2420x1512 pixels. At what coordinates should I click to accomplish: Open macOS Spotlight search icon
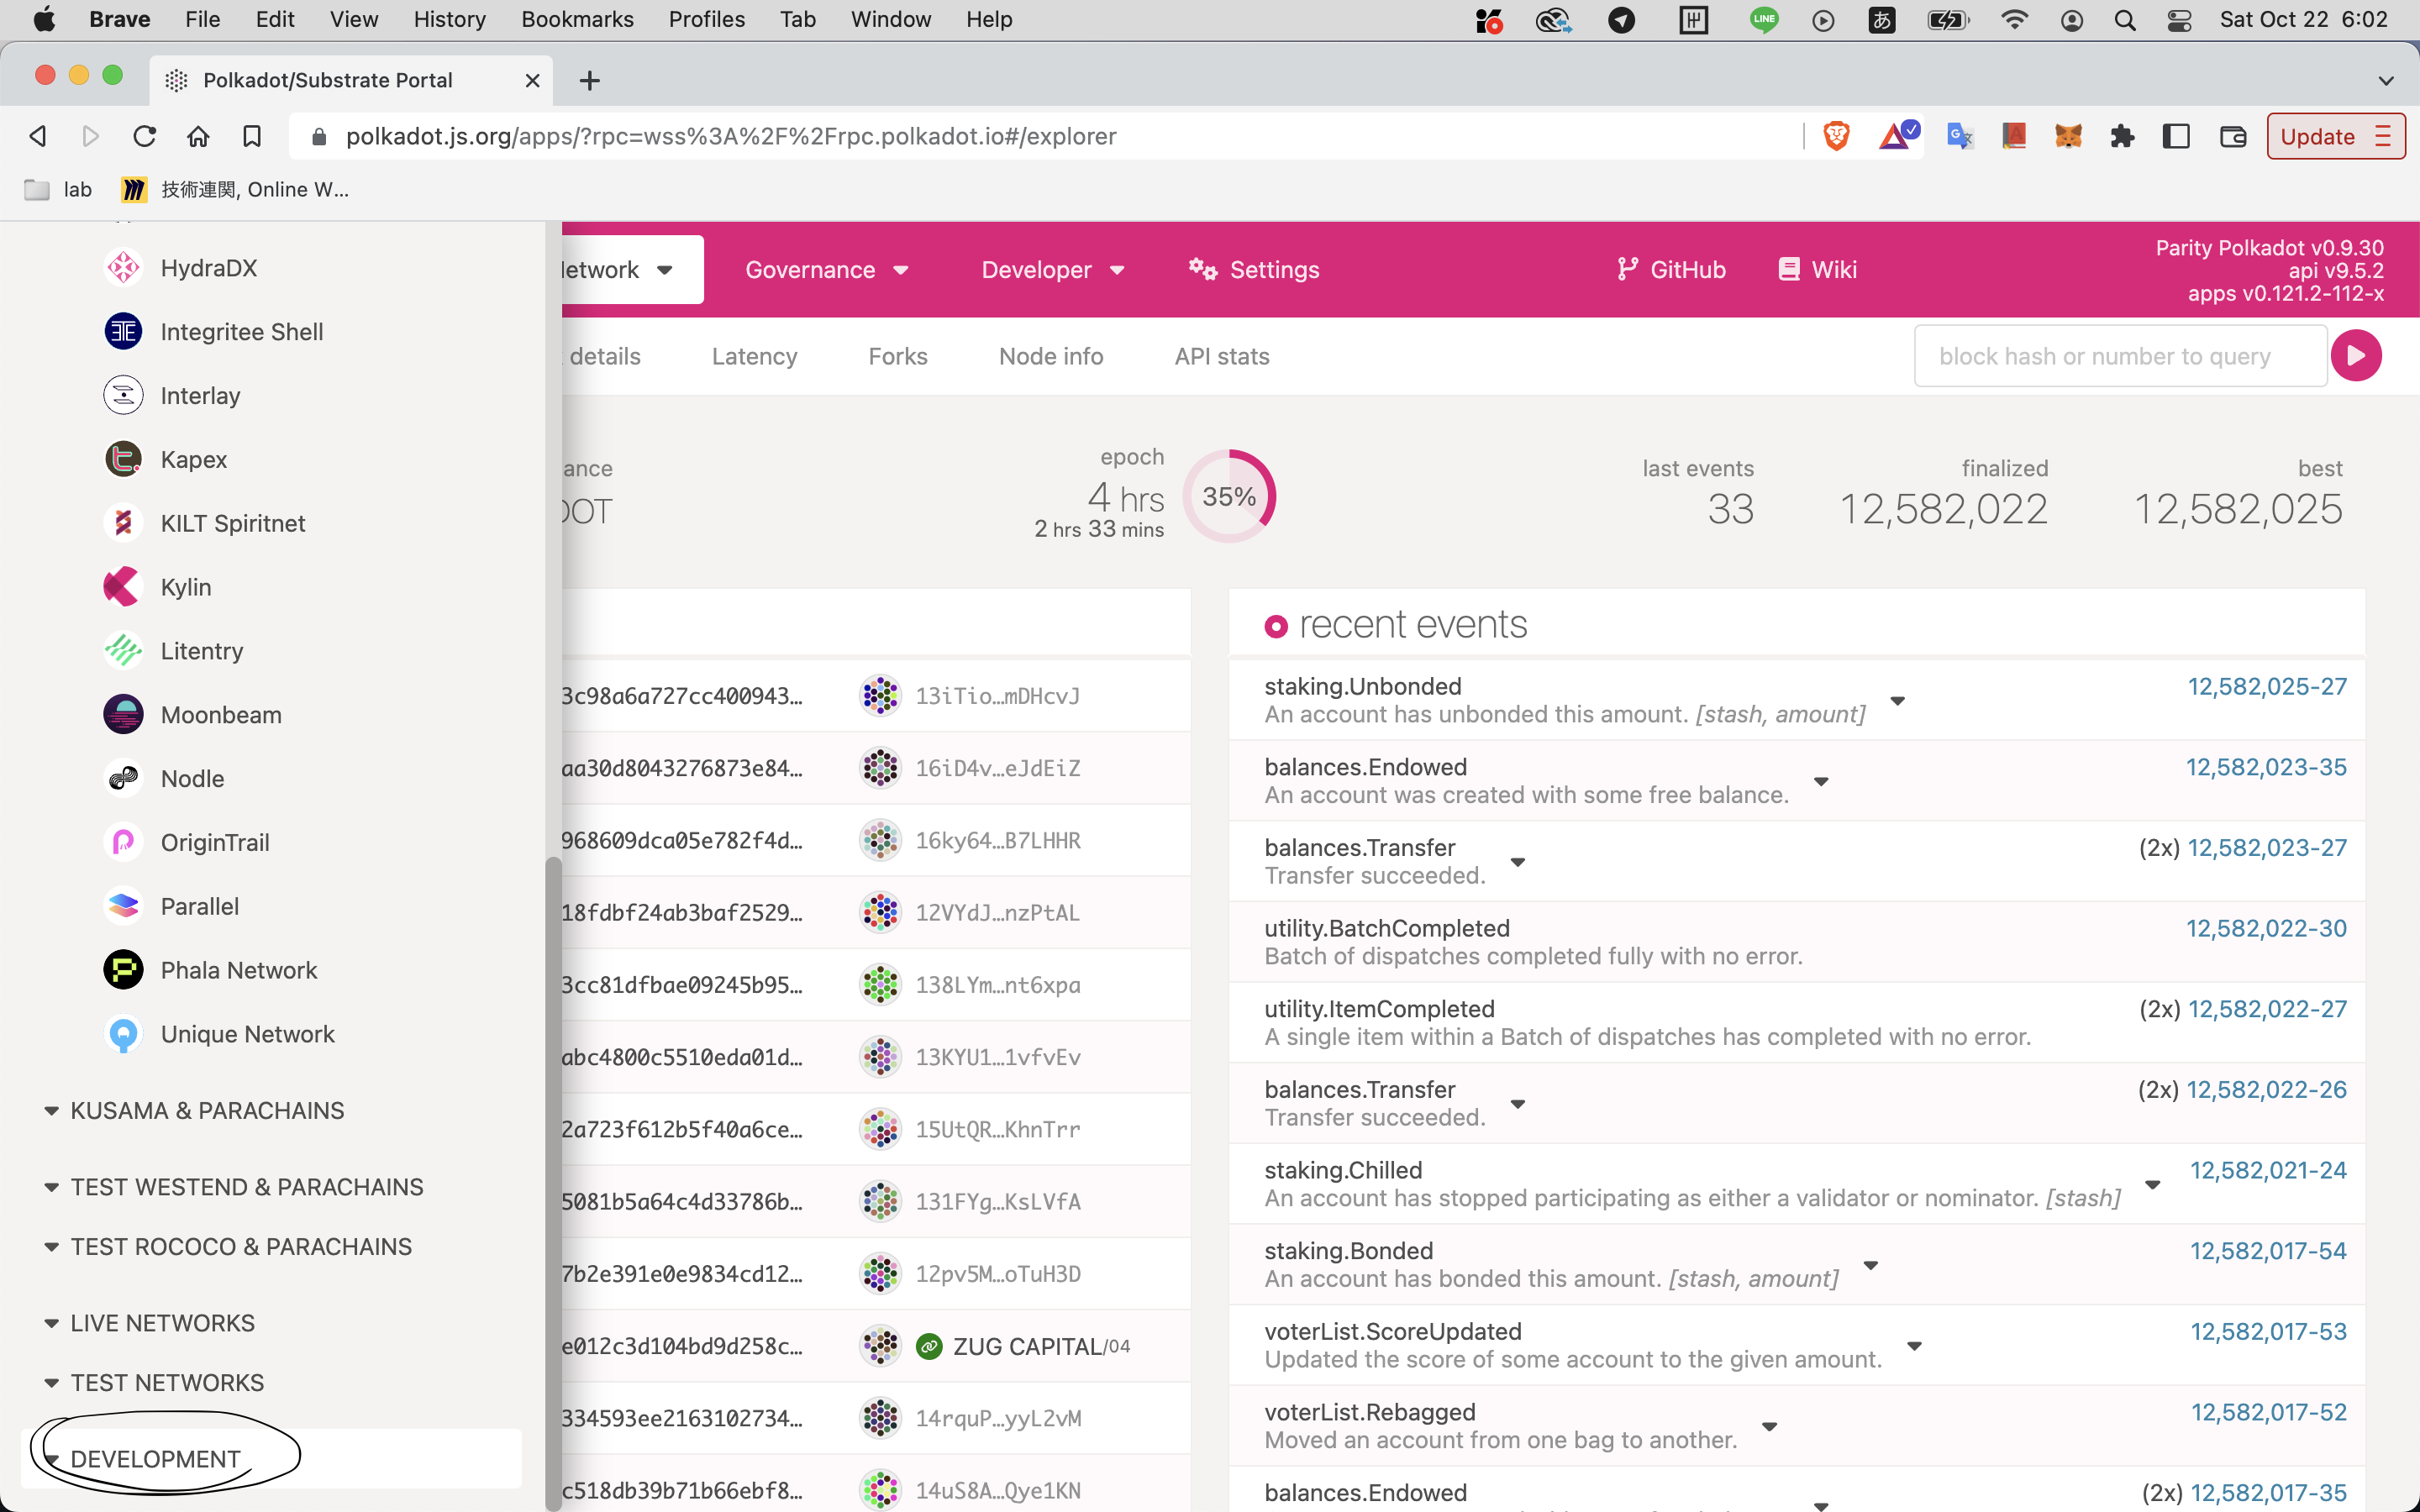coord(2125,20)
